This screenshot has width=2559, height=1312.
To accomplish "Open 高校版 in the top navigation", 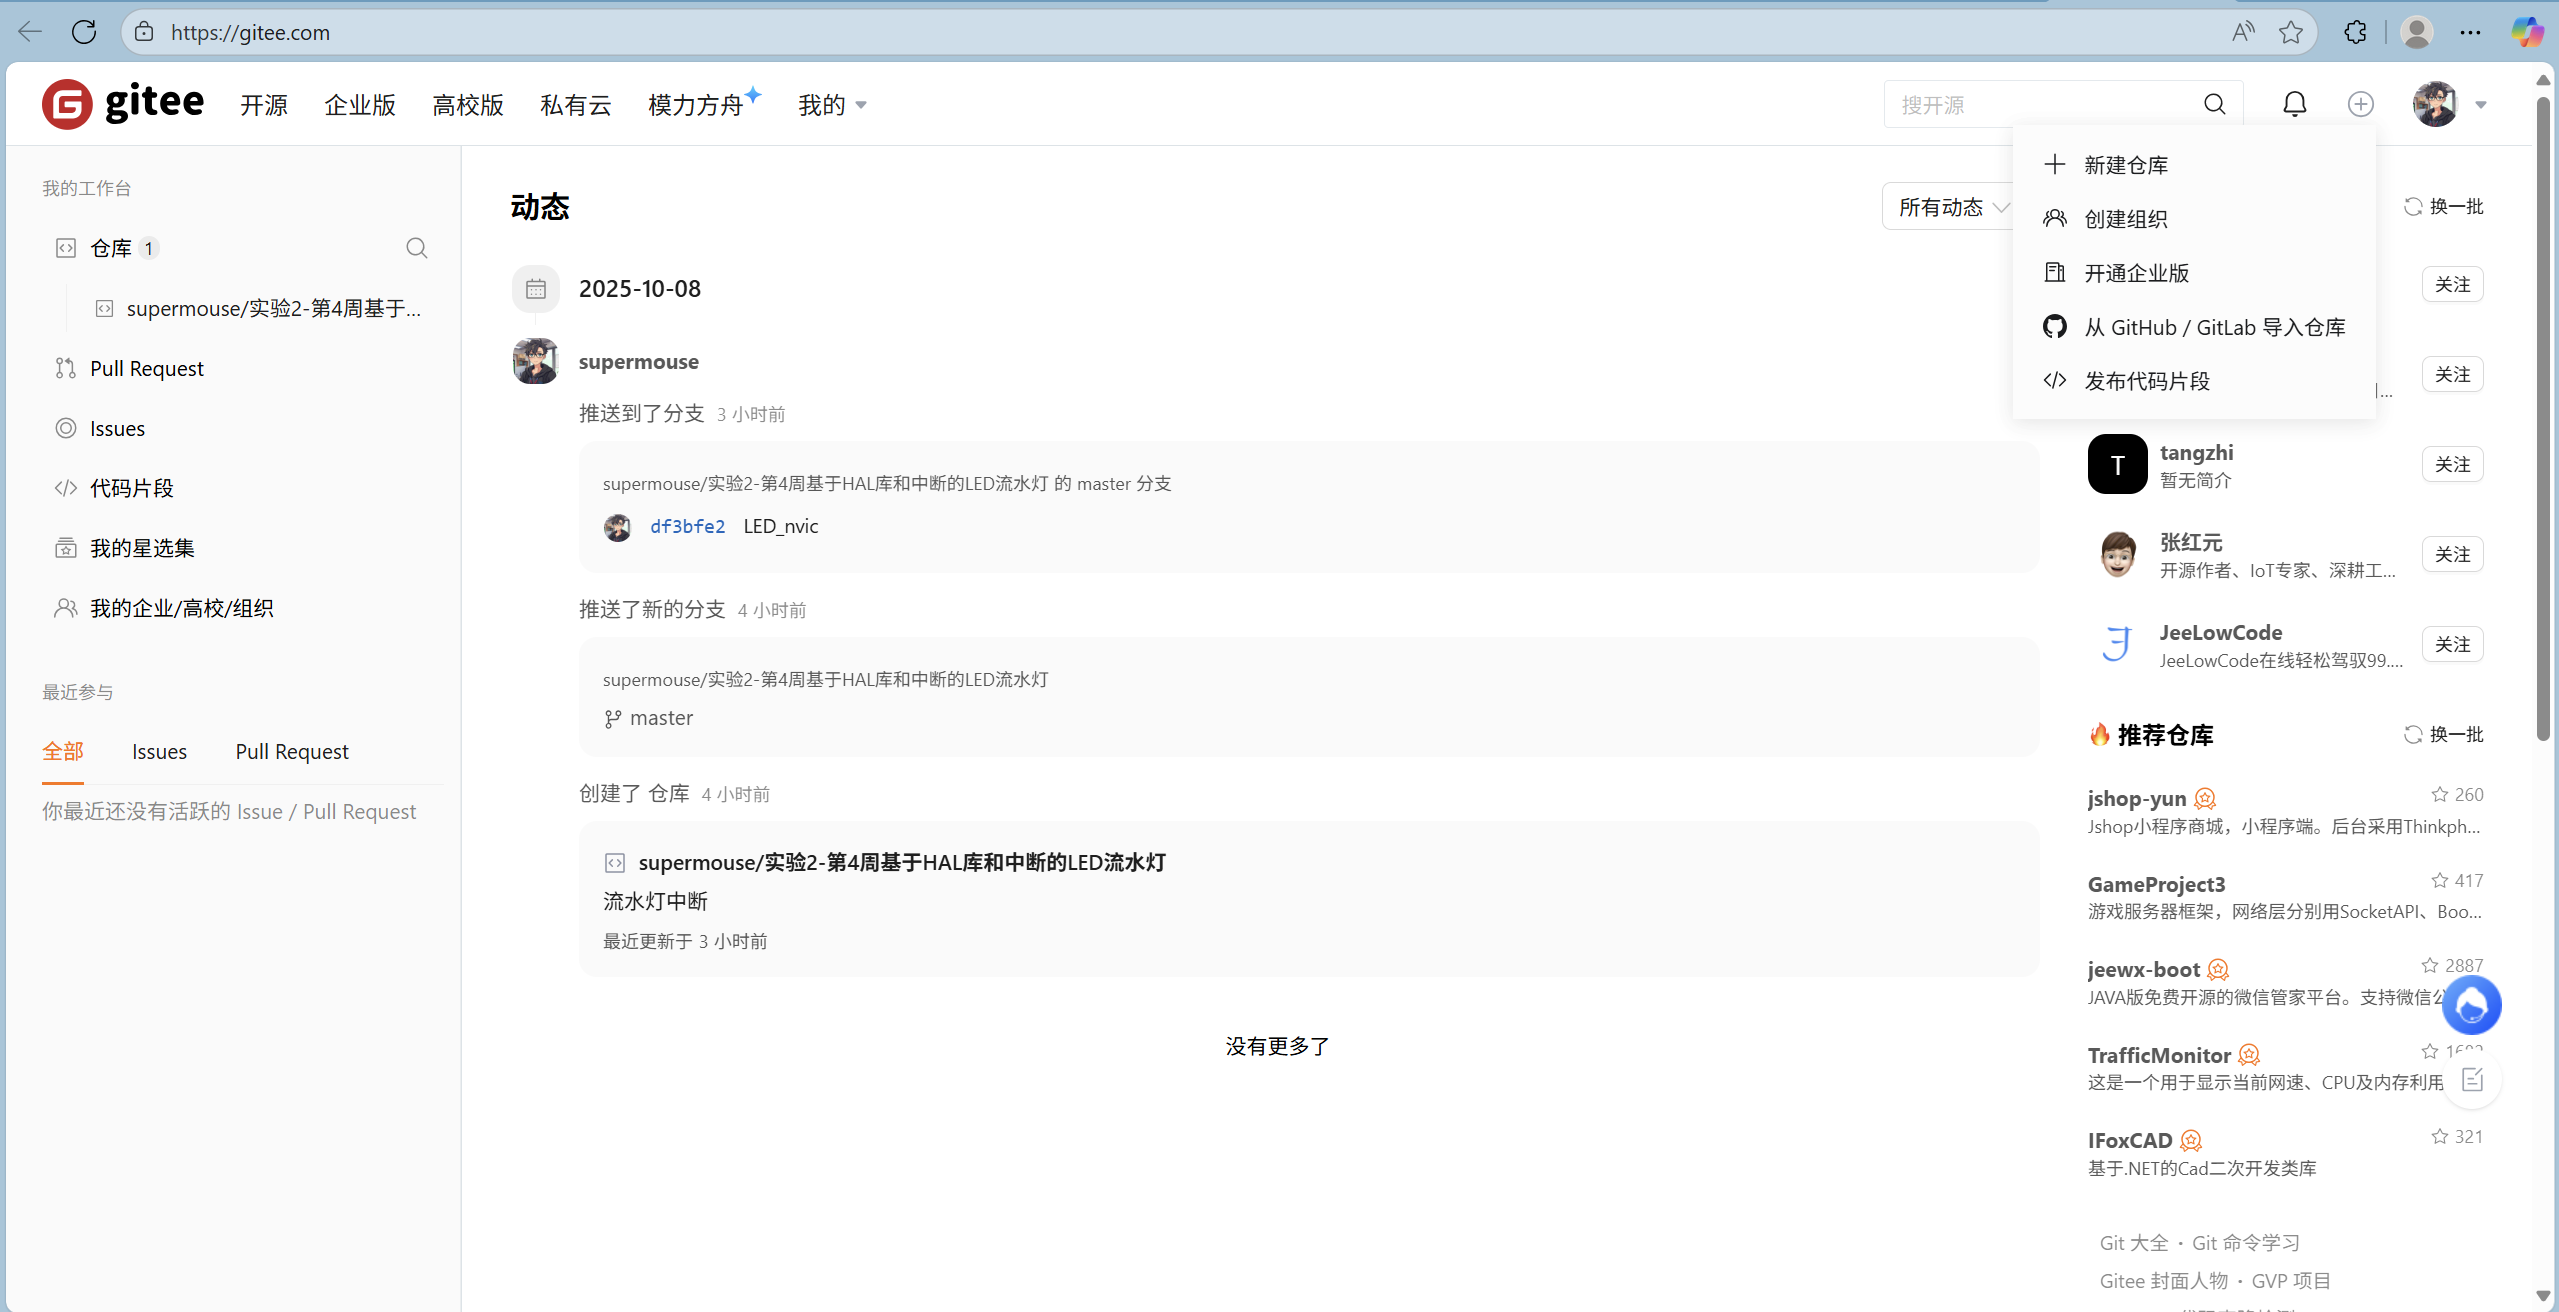I will coord(468,105).
